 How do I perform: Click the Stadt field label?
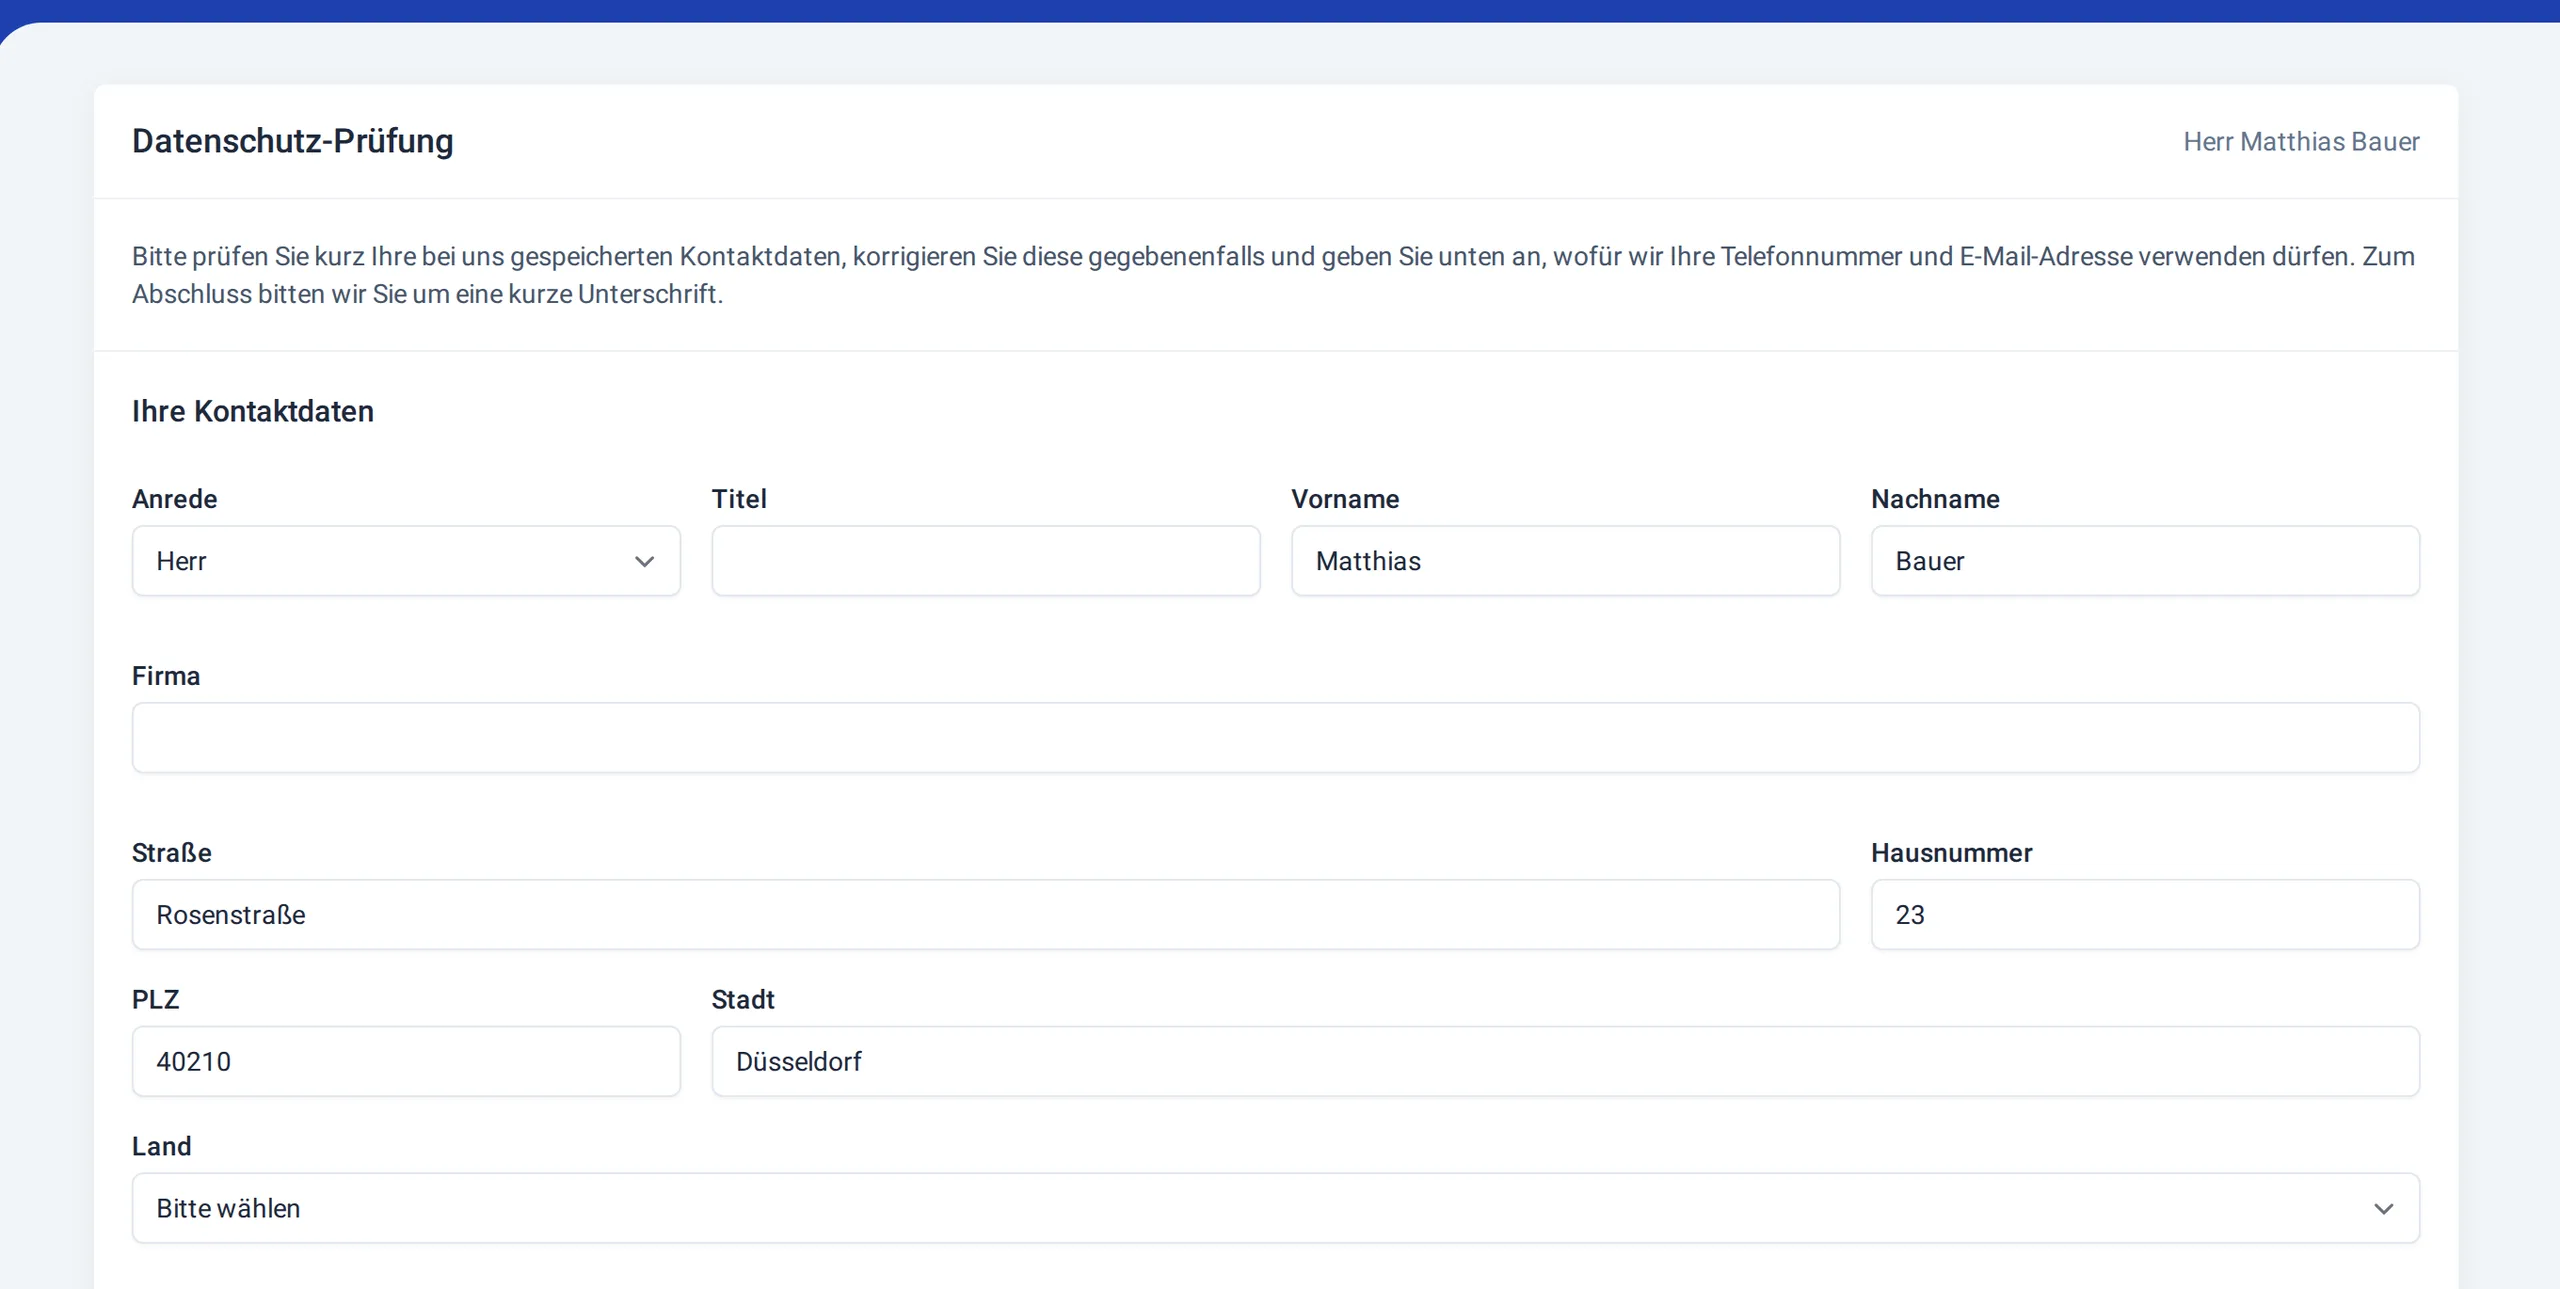(743, 1000)
